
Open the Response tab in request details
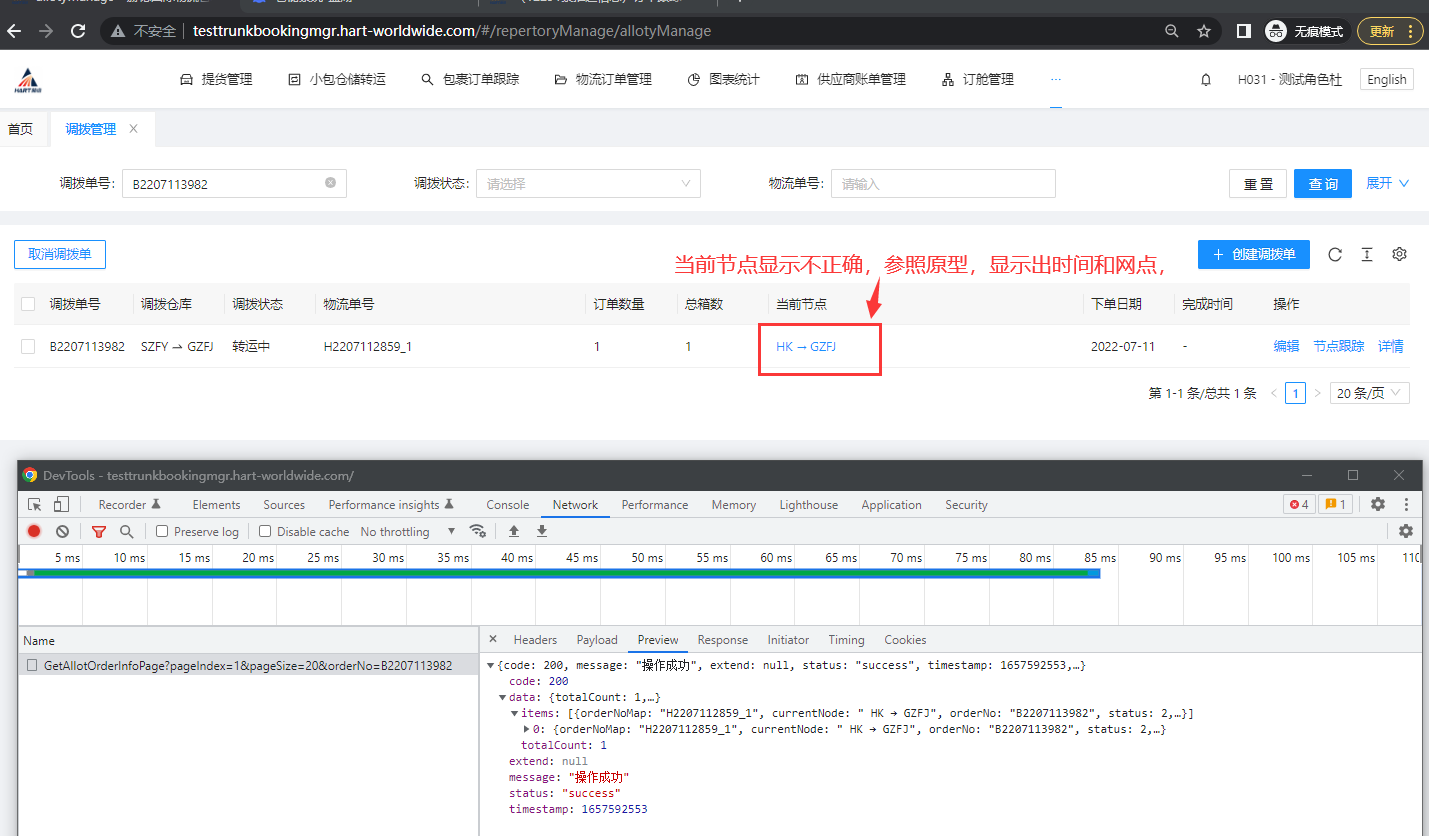(722, 640)
